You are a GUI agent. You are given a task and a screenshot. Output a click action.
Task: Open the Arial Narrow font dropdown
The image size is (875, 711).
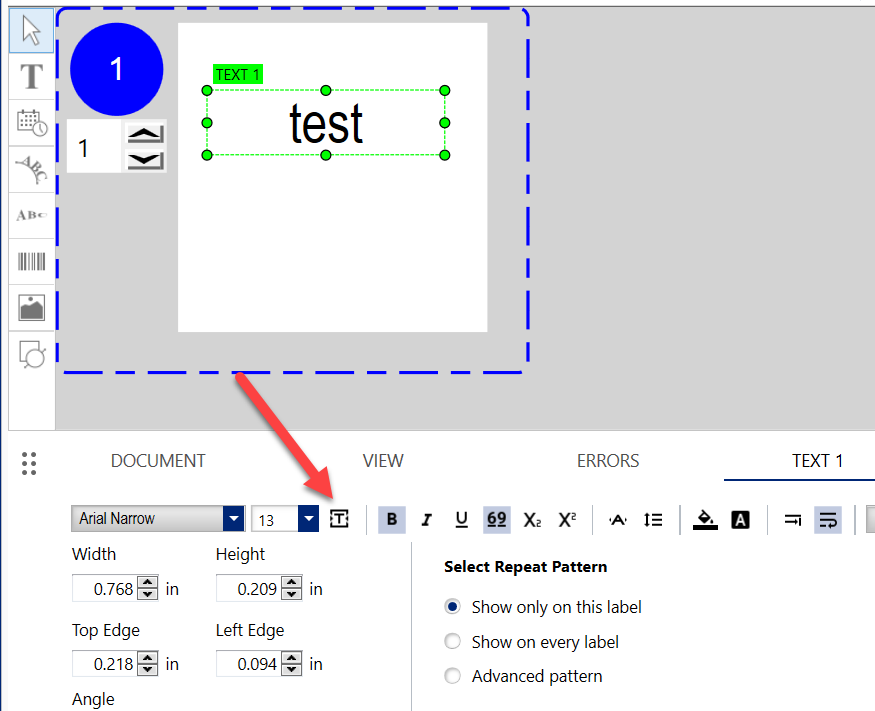233,519
